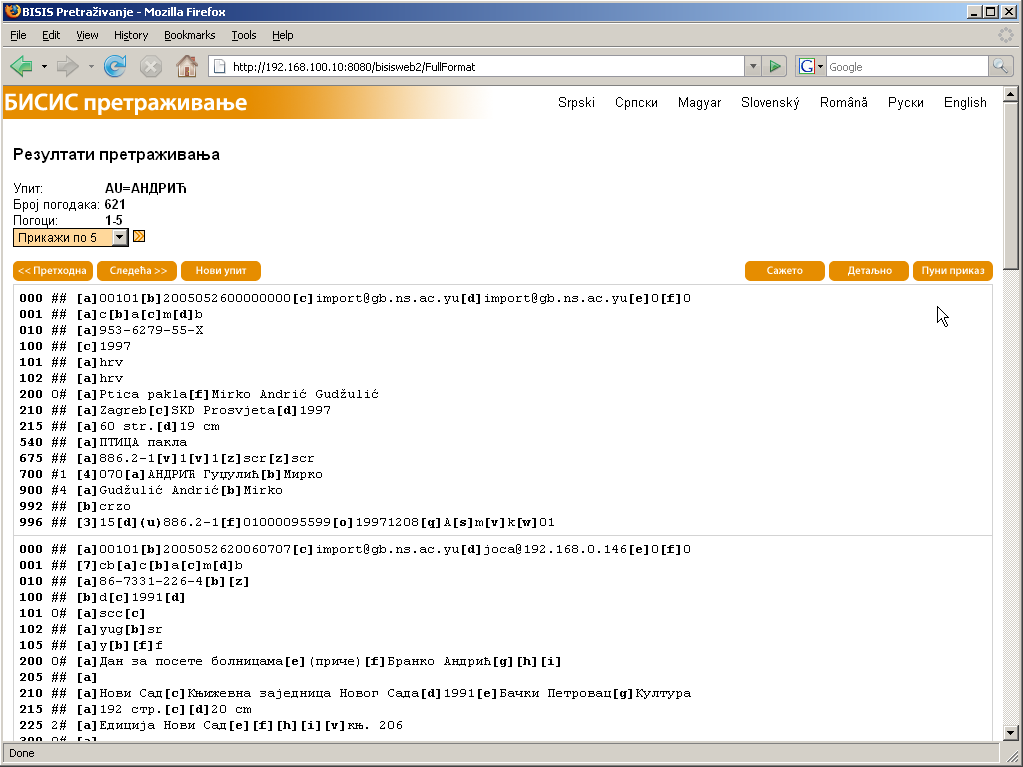Open the View menu
Screen dimensions: 1023x767
87,35
